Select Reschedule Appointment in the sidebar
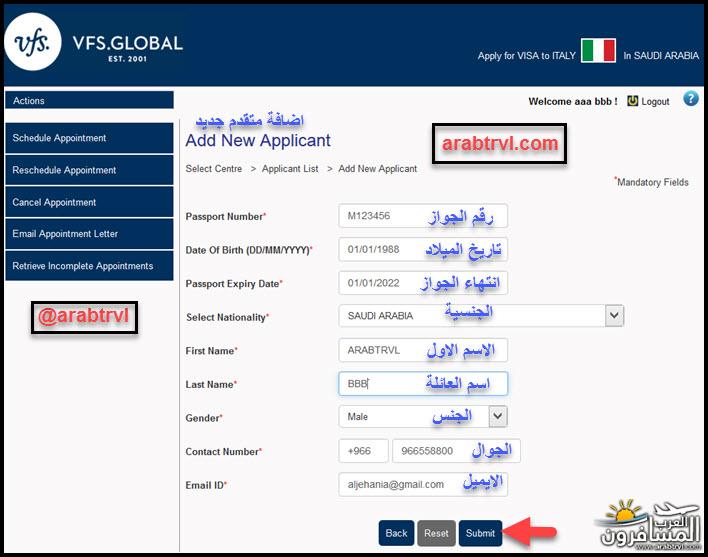 89,170
